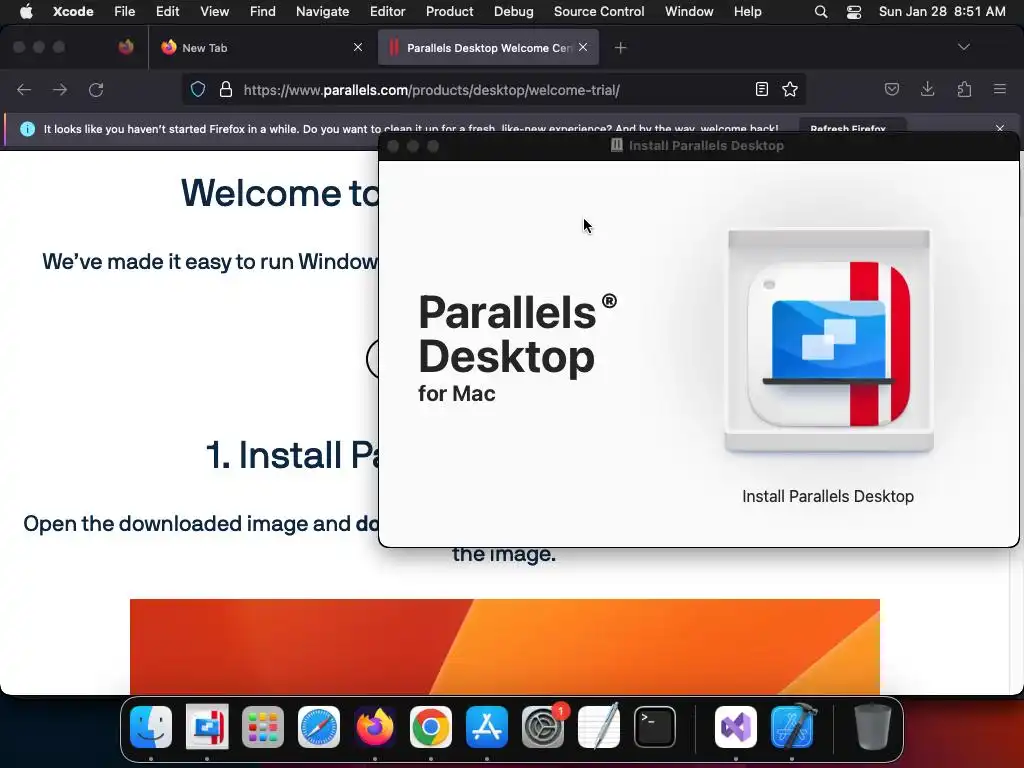This screenshot has width=1024, height=768.
Task: Open the Help menu
Action: pyautogui.click(x=747, y=11)
